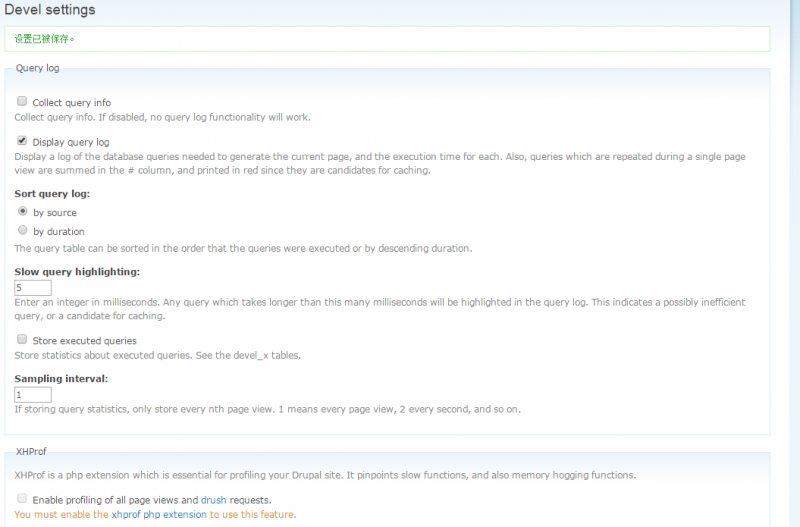
Task: Click the Devel settings page heading
Action: (49, 10)
